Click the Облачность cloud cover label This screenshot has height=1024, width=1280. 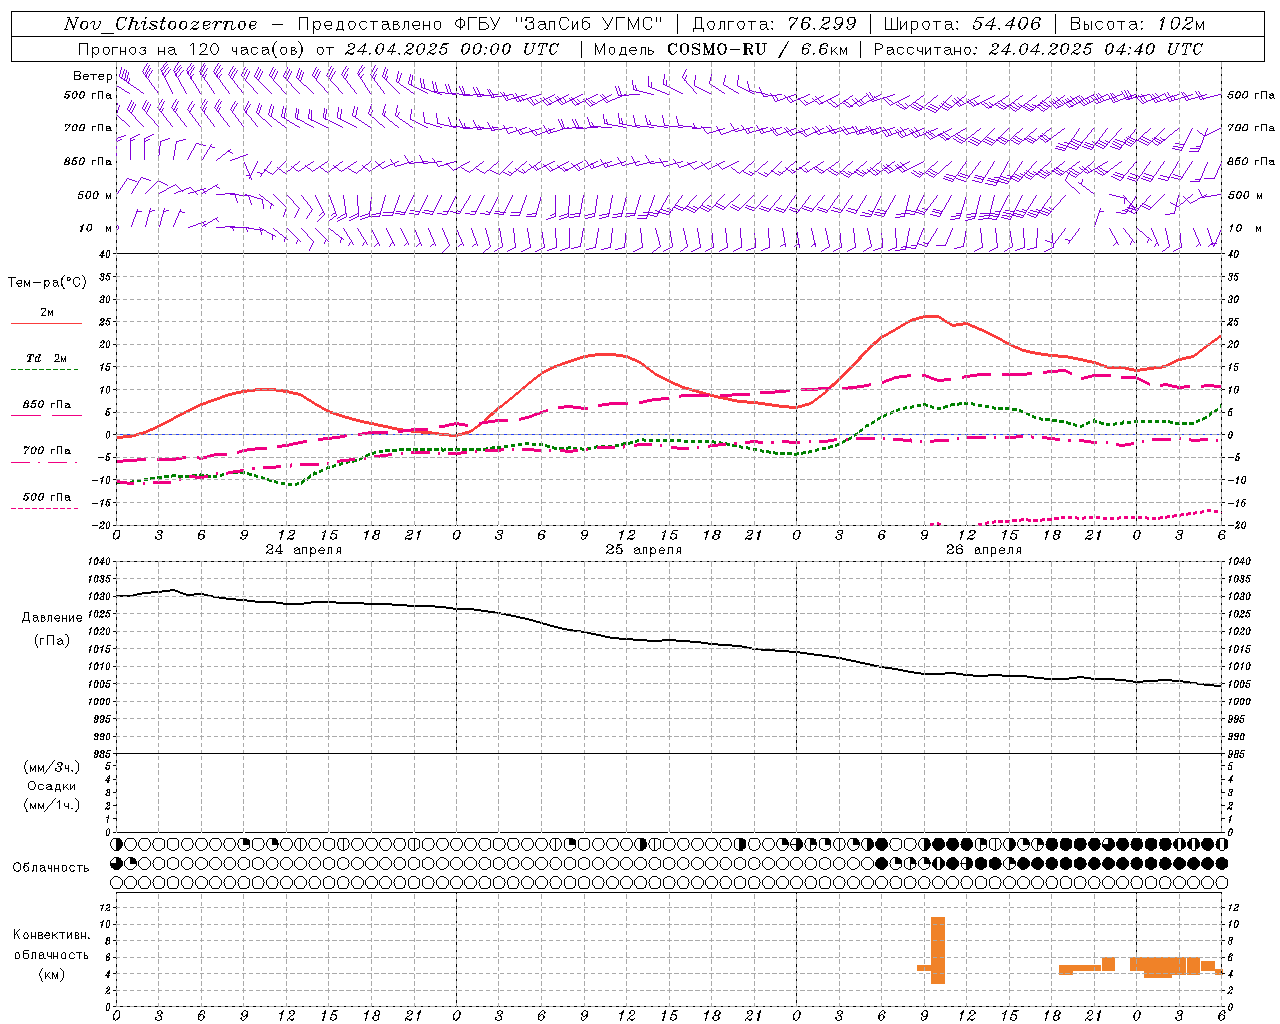(51, 868)
